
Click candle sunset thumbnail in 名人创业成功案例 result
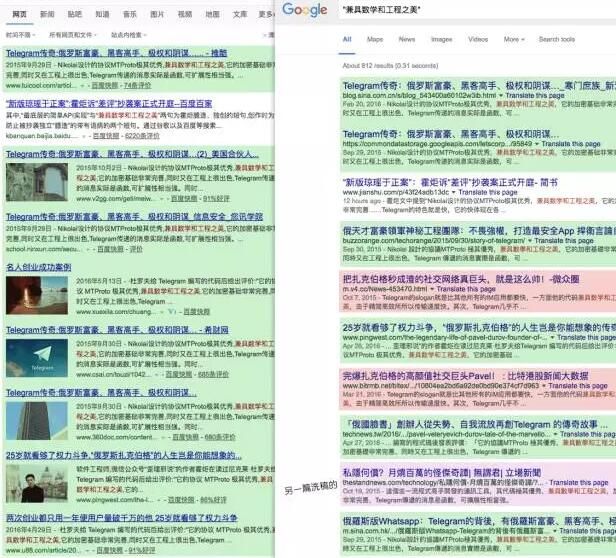pos(37,296)
